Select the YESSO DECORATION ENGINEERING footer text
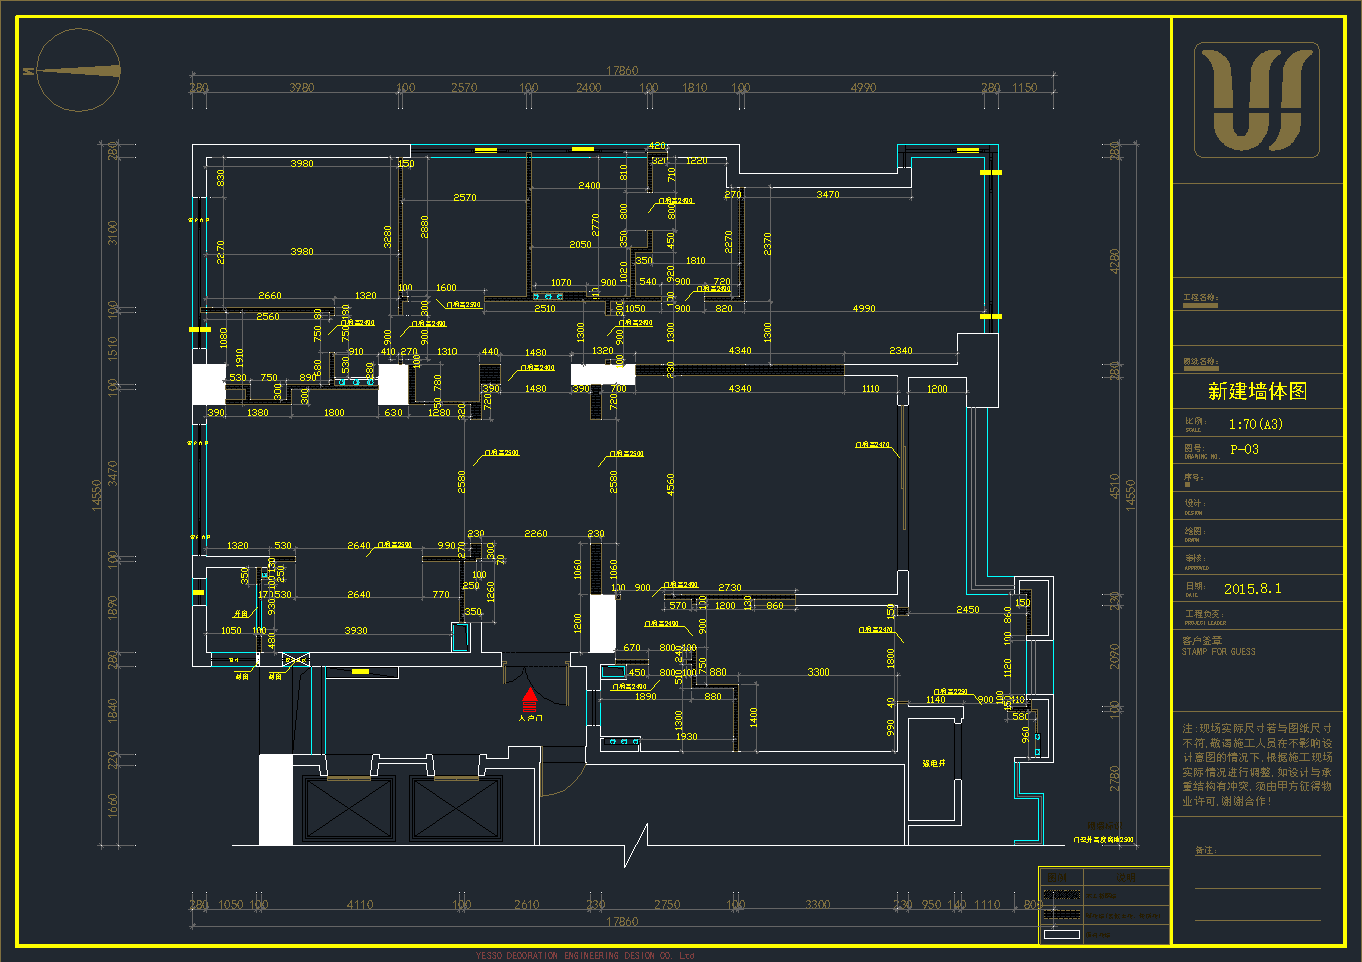 [585, 956]
